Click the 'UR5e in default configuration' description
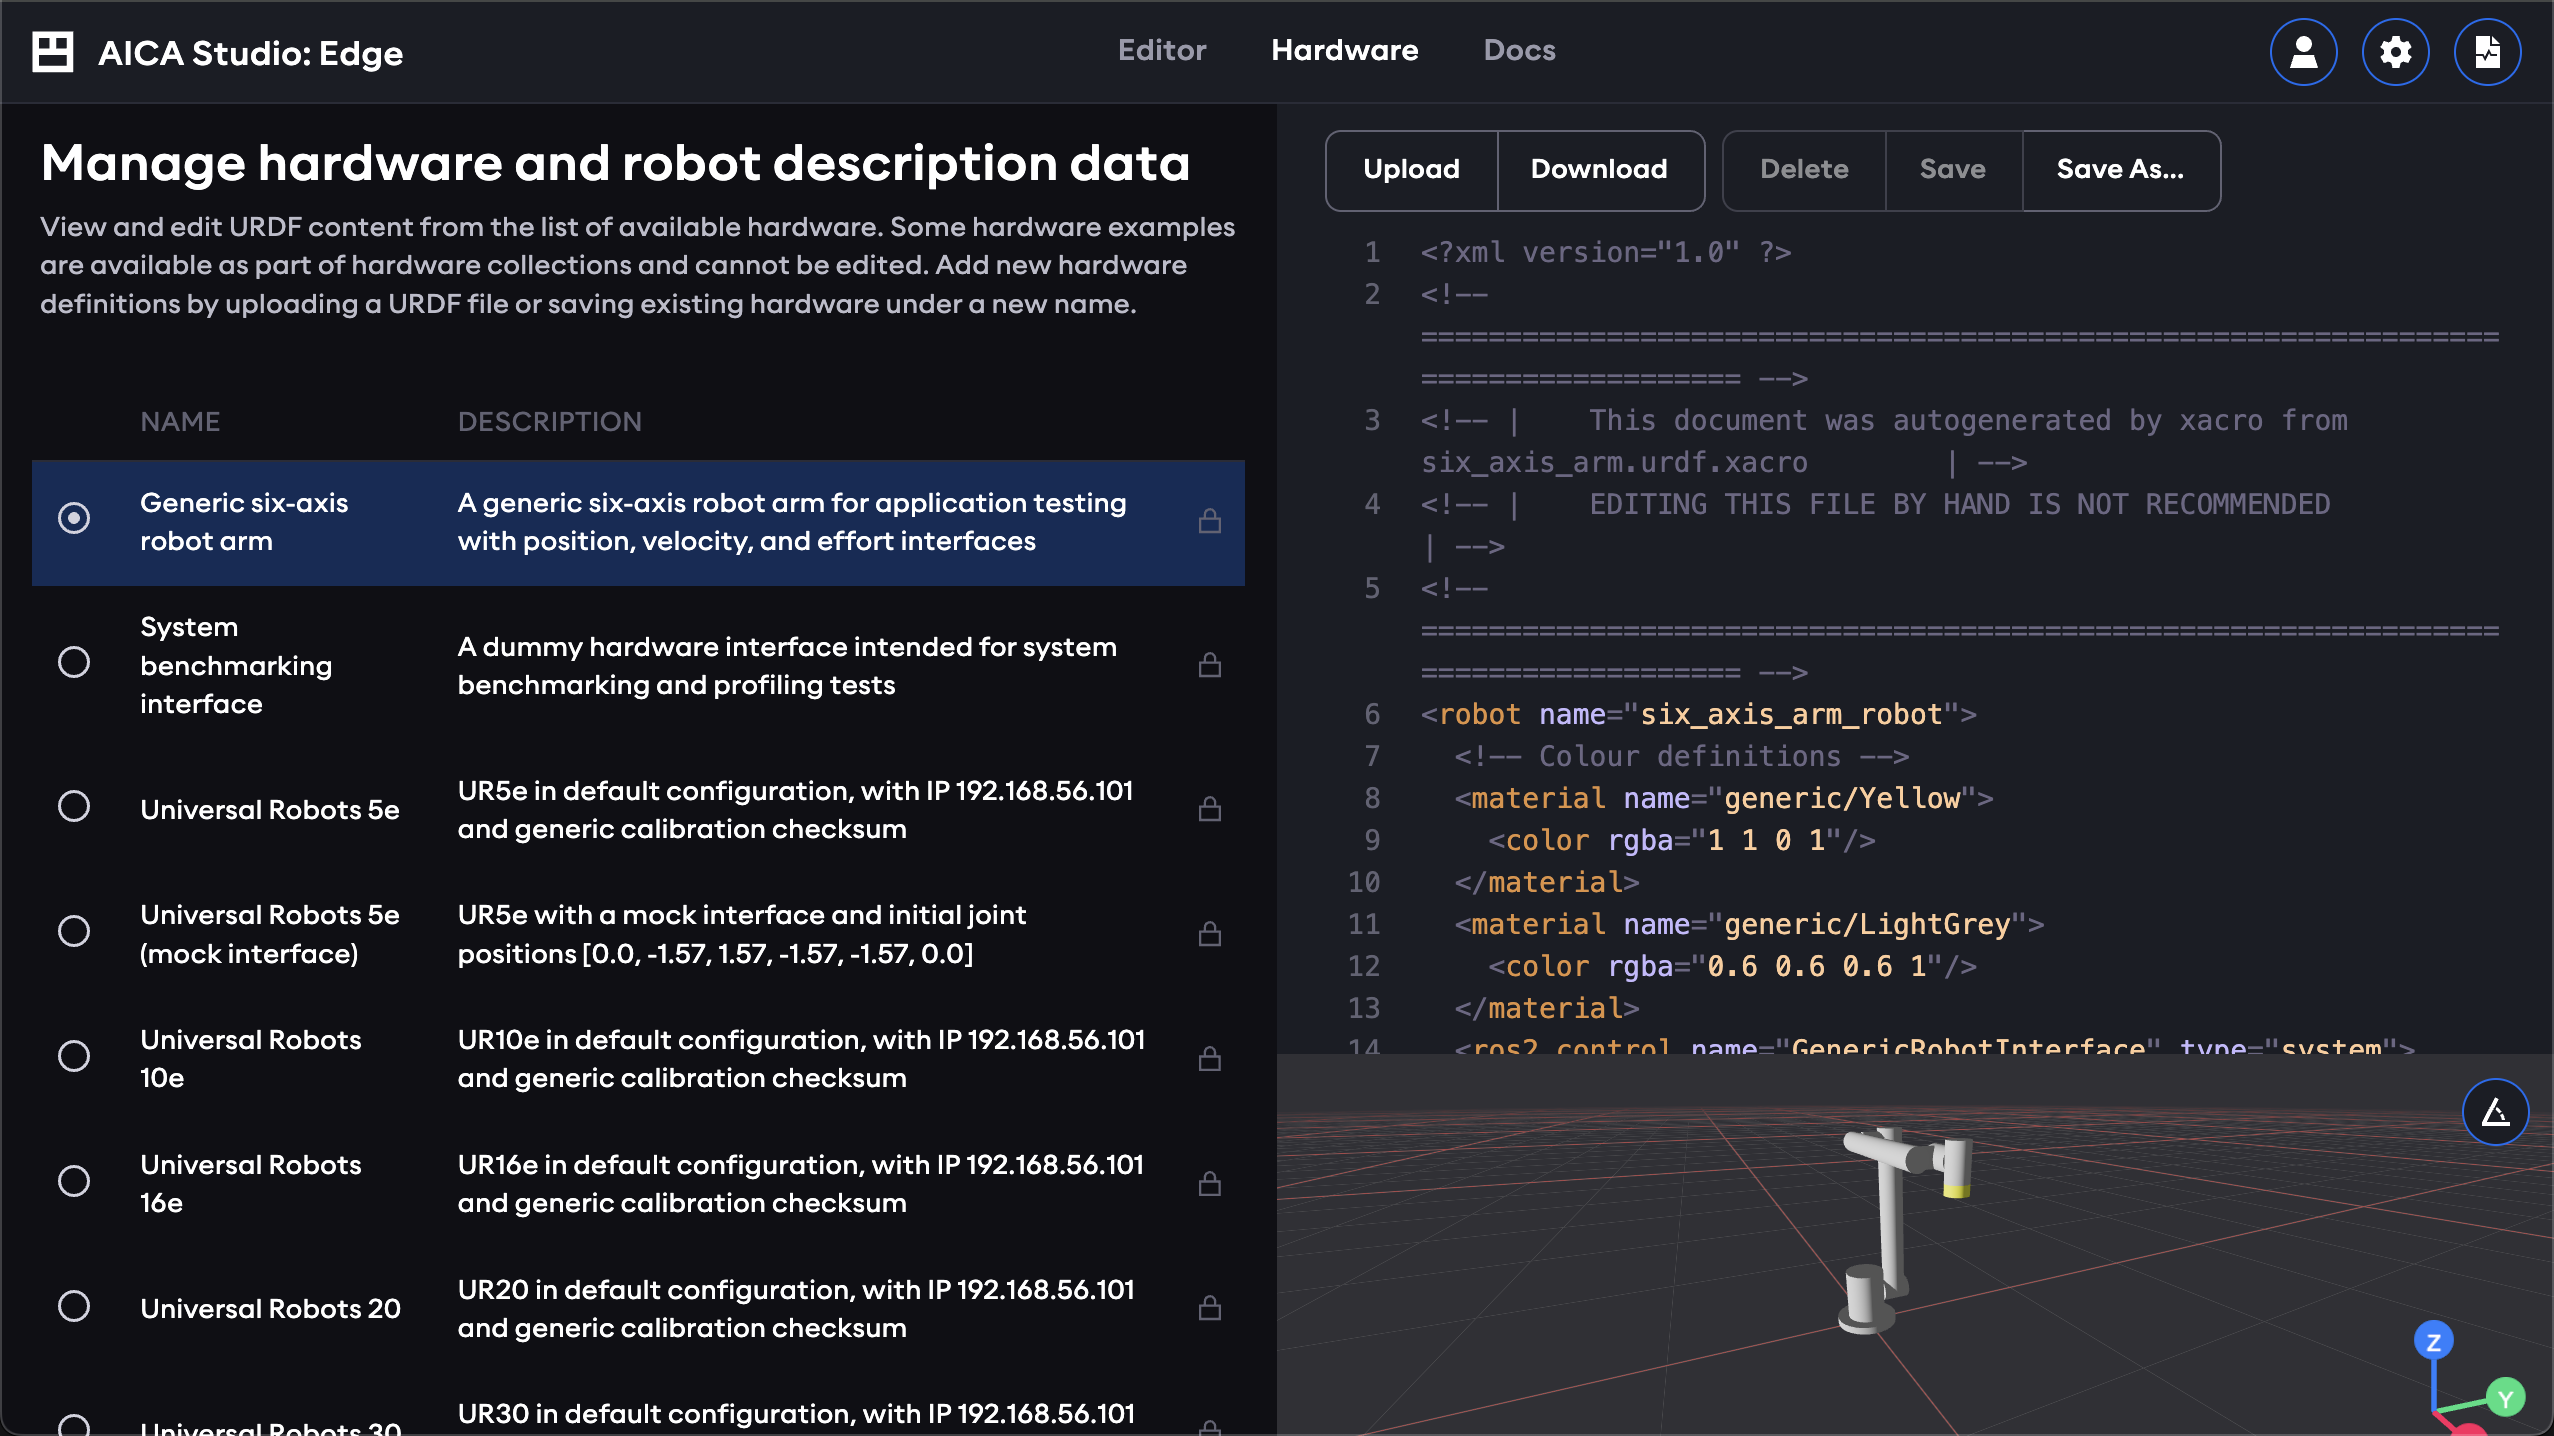2554x1436 pixels. coord(795,809)
